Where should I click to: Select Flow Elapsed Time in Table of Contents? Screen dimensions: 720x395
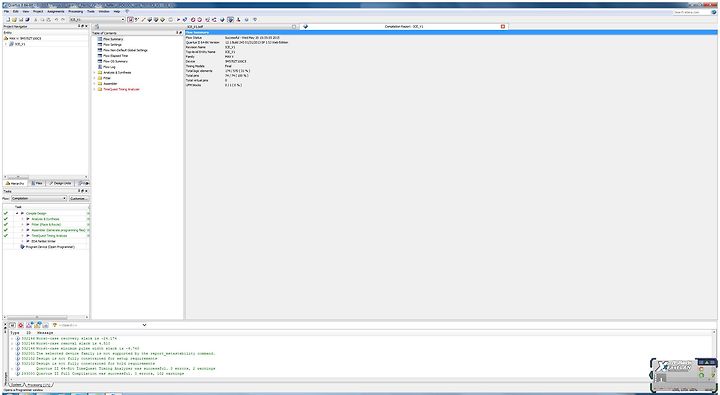pyautogui.click(x=115, y=56)
